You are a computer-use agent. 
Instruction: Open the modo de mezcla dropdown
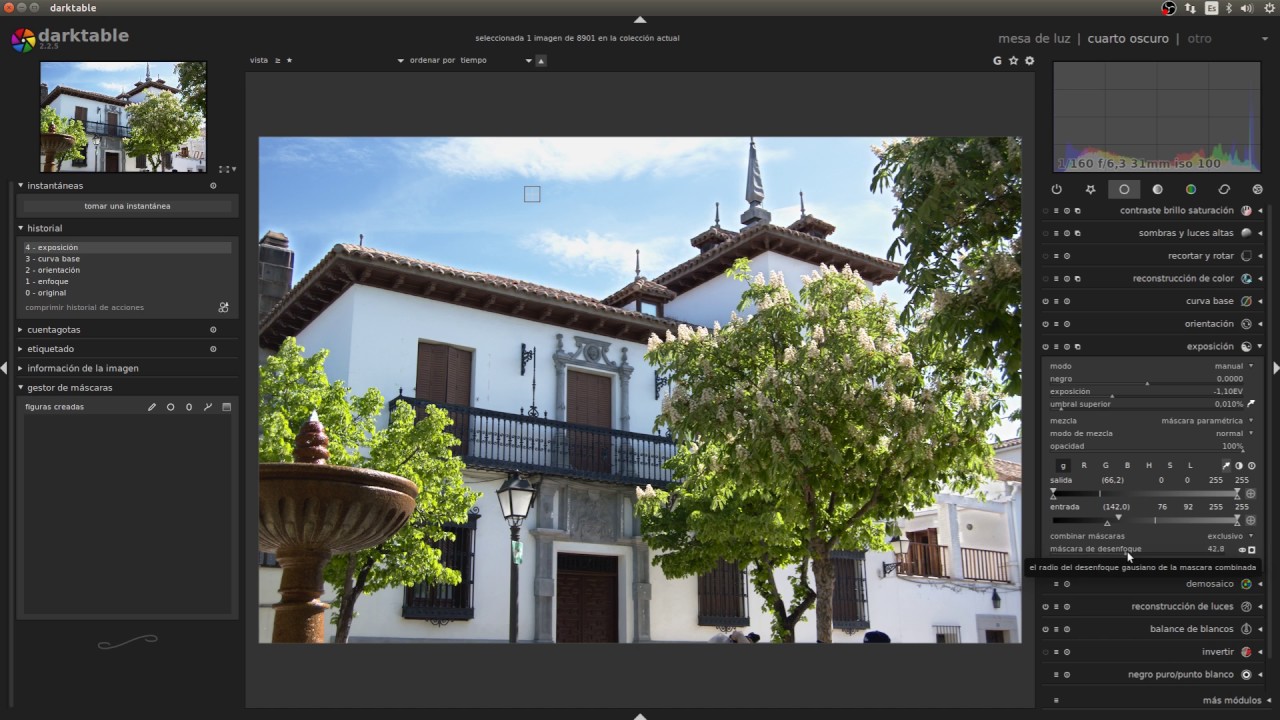pyautogui.click(x=1152, y=433)
